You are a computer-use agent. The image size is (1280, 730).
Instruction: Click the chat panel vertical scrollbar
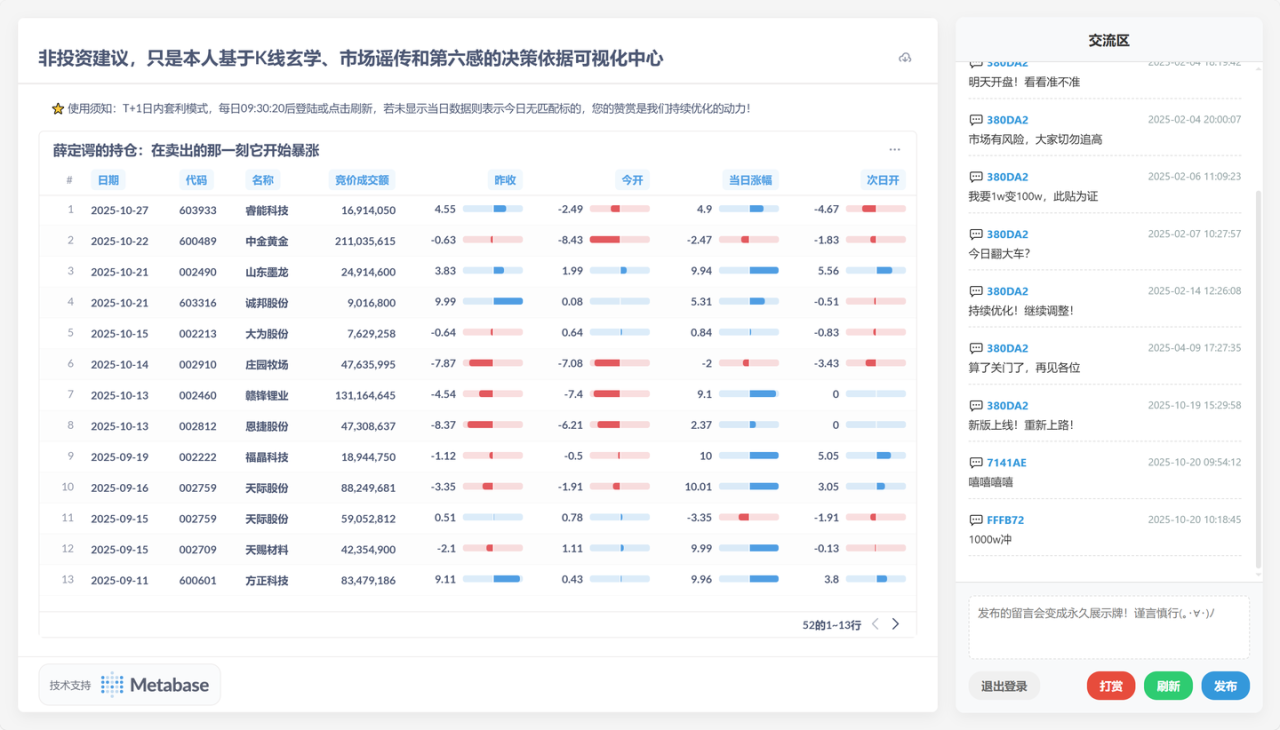[x=1258, y=380]
